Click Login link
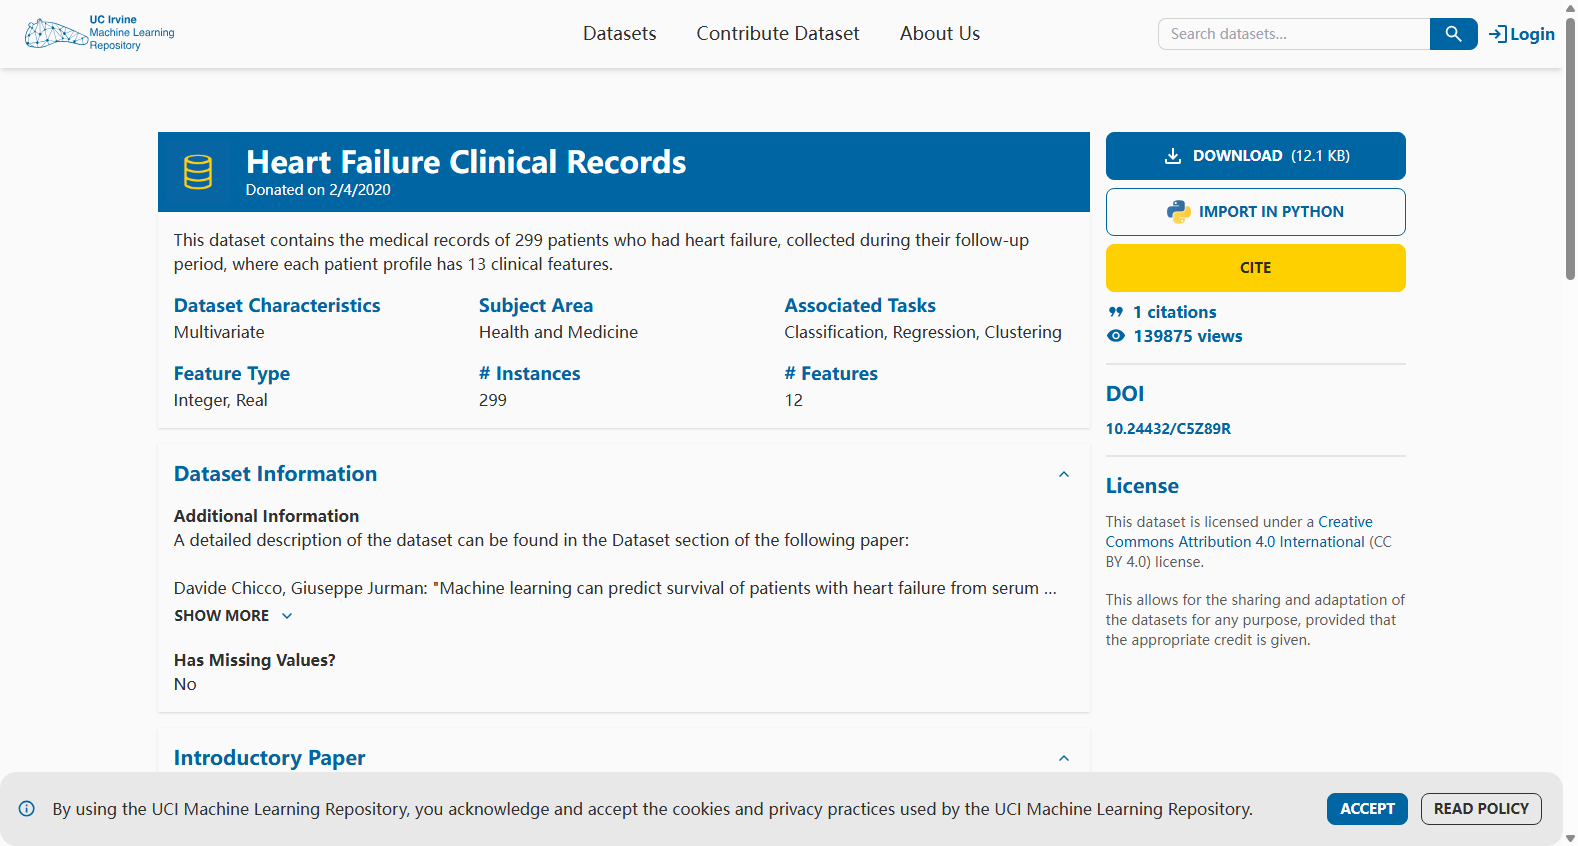Screen dimensions: 1578x846 point(1522,34)
